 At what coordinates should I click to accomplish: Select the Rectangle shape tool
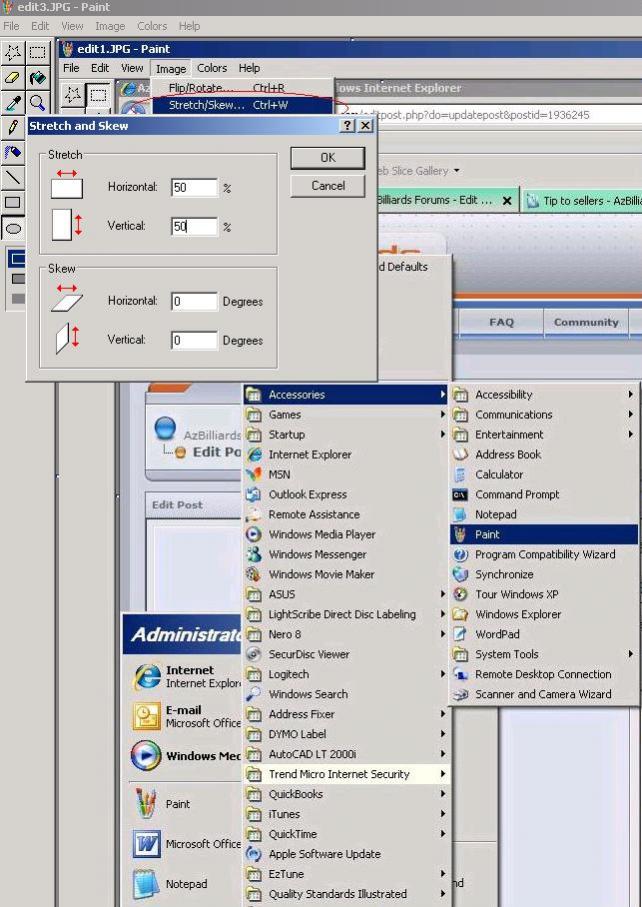pyautogui.click(x=13, y=202)
